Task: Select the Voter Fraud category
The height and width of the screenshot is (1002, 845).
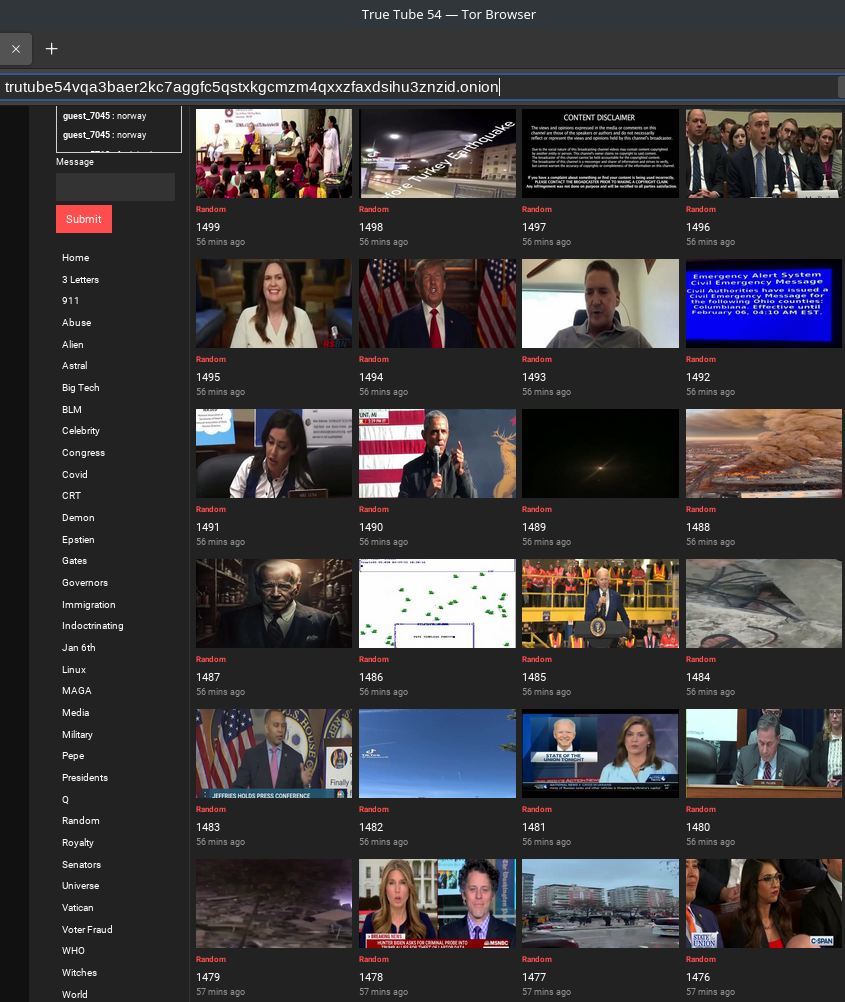Action: tap(87, 930)
